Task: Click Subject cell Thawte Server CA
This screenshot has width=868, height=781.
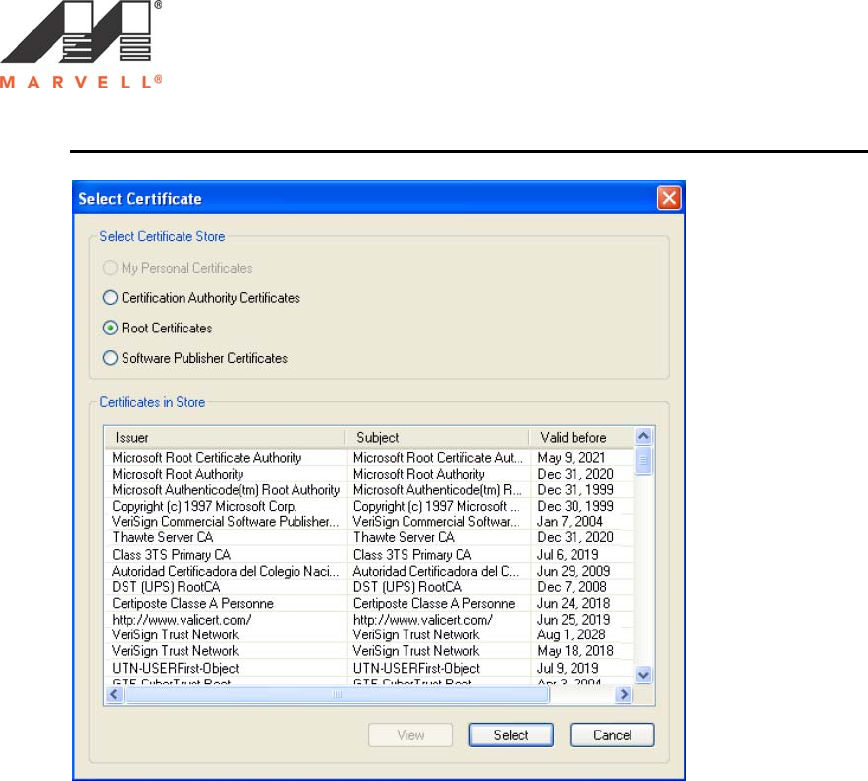Action: click(404, 537)
